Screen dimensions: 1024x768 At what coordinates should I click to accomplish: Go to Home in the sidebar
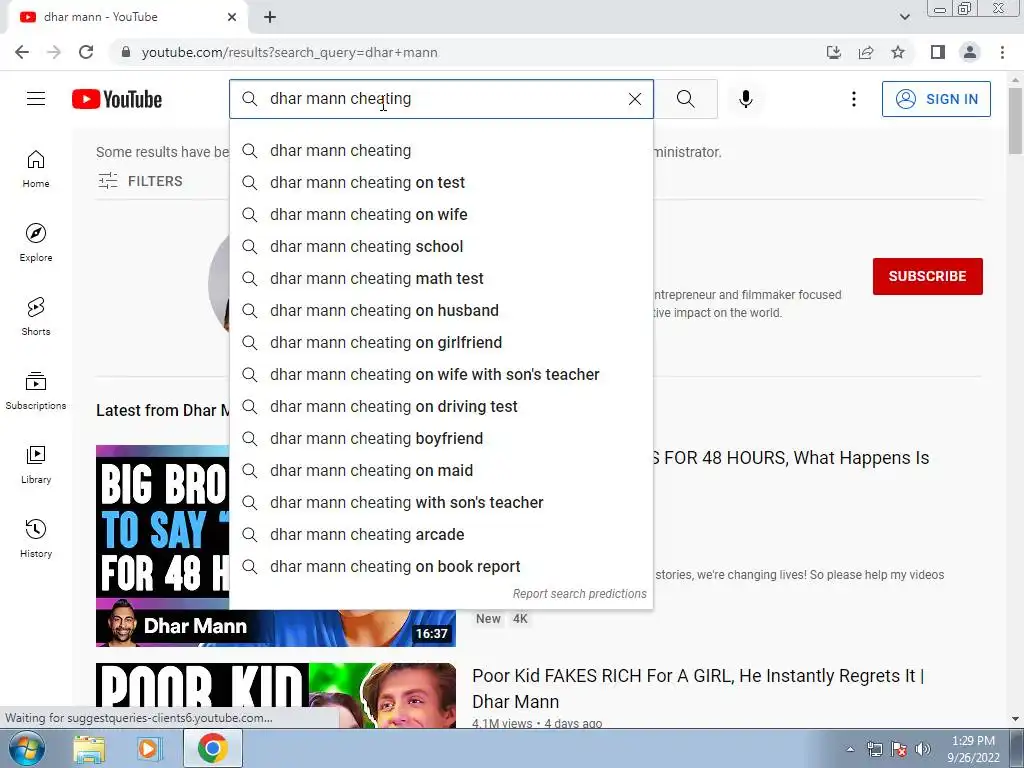pos(36,169)
